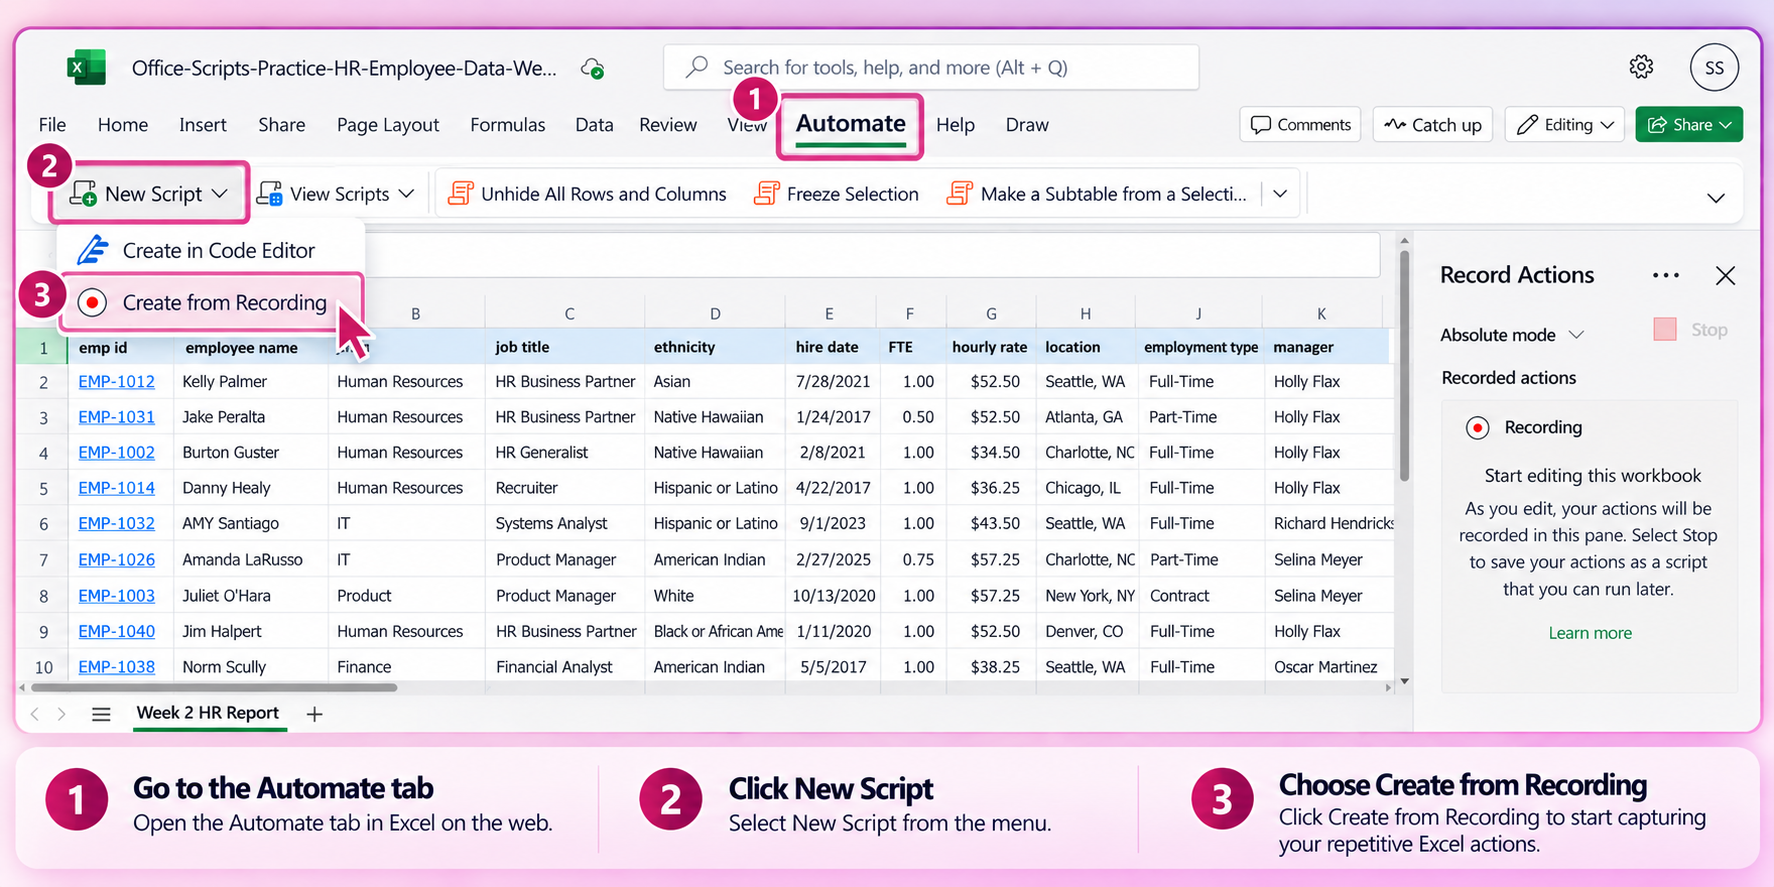Screen dimensions: 1774x887
Task: Click the workbook file name title
Action: tap(344, 68)
